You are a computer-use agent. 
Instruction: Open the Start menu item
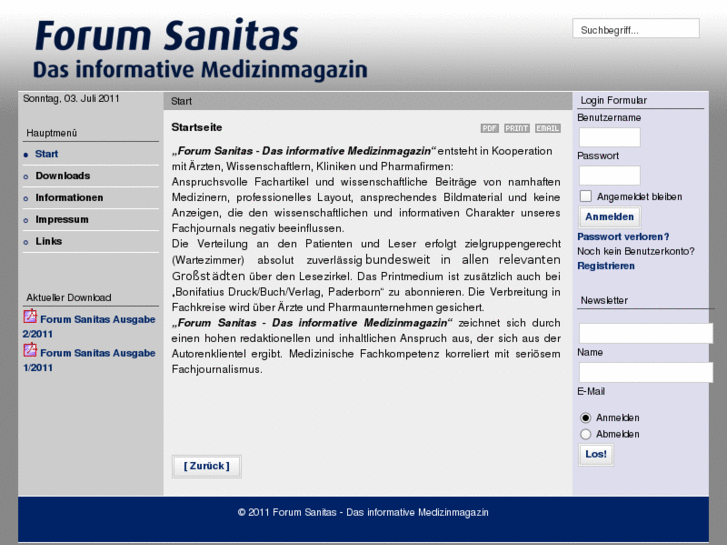click(46, 154)
